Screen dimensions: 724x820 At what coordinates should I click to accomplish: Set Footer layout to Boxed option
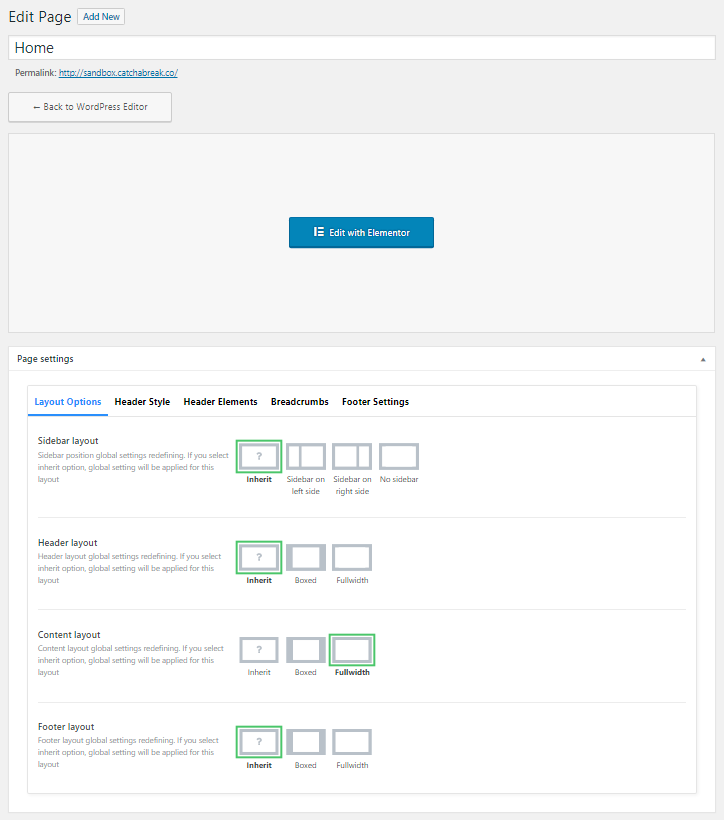click(x=306, y=742)
